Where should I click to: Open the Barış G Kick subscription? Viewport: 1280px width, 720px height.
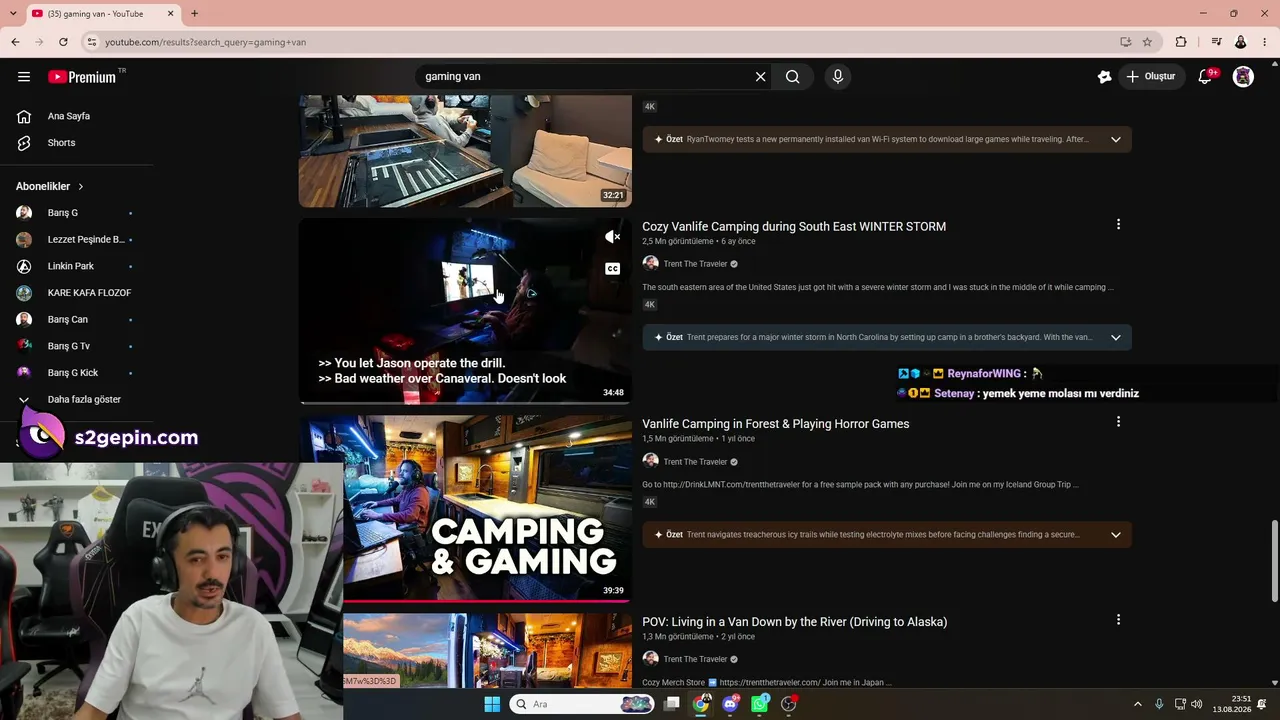[75, 373]
